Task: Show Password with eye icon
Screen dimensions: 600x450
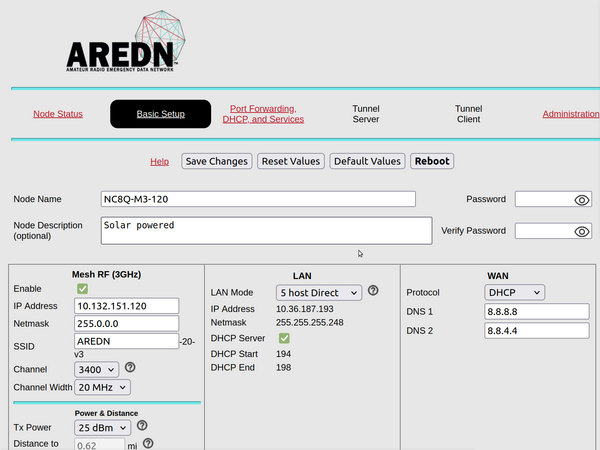Action: [582, 200]
